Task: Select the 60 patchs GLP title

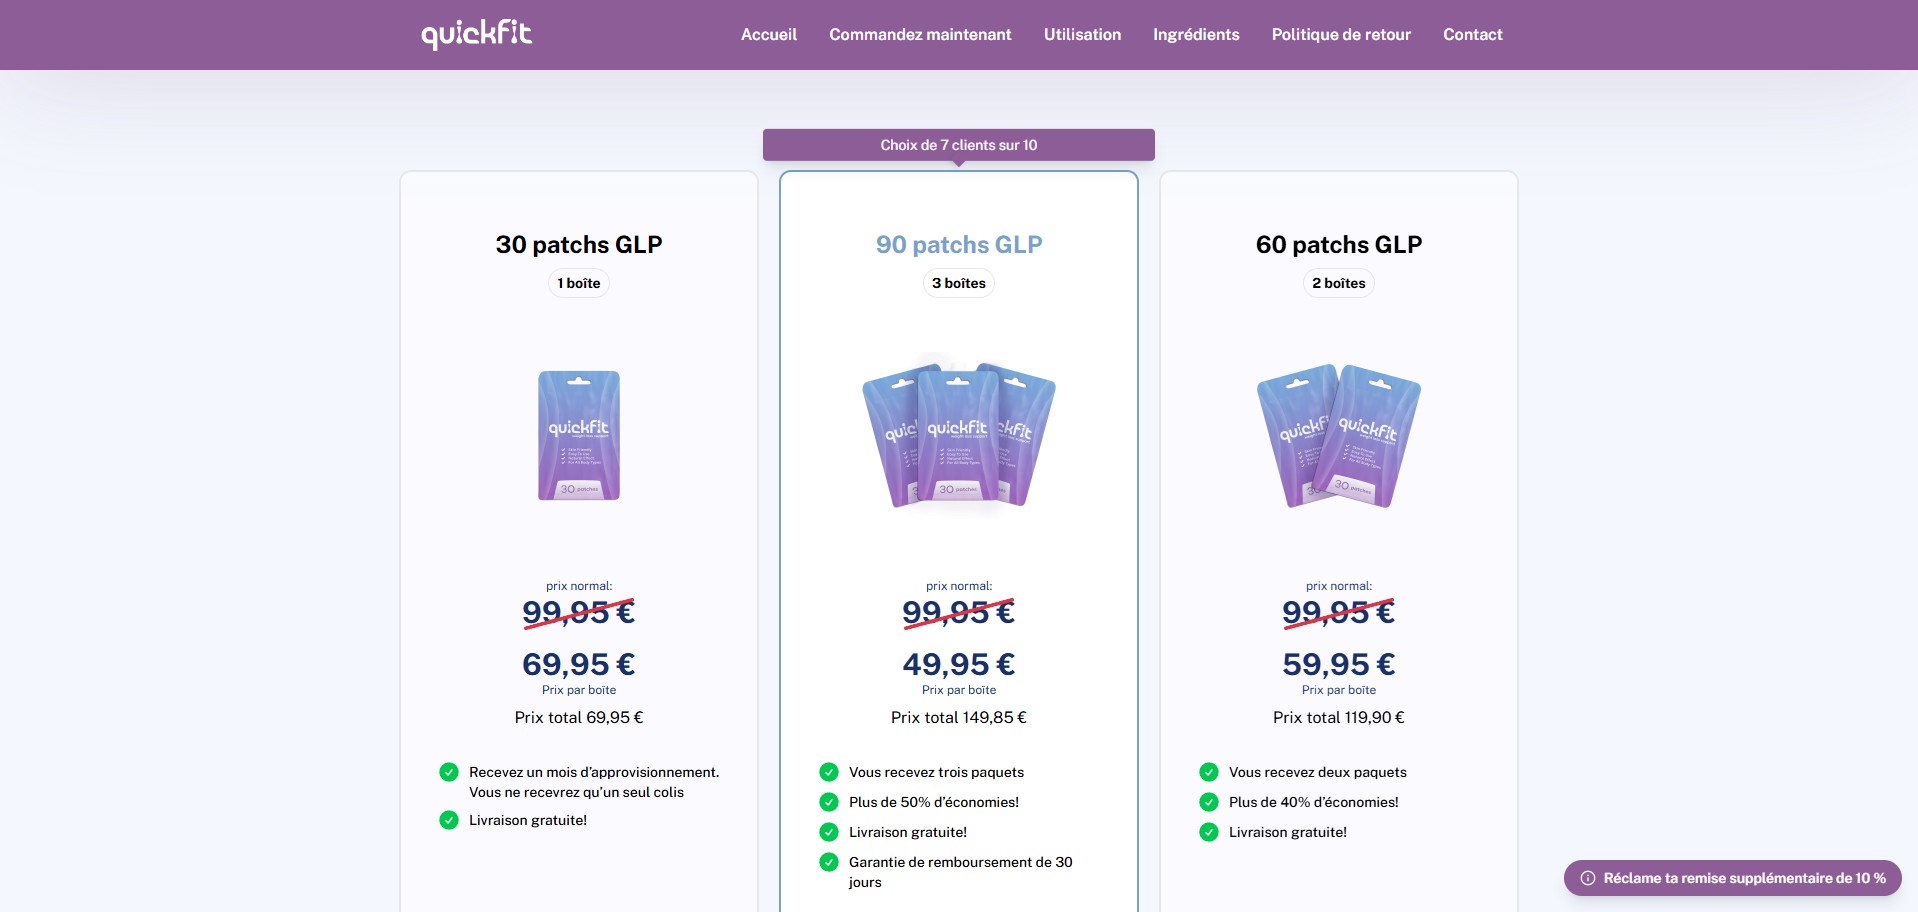Action: (x=1339, y=244)
